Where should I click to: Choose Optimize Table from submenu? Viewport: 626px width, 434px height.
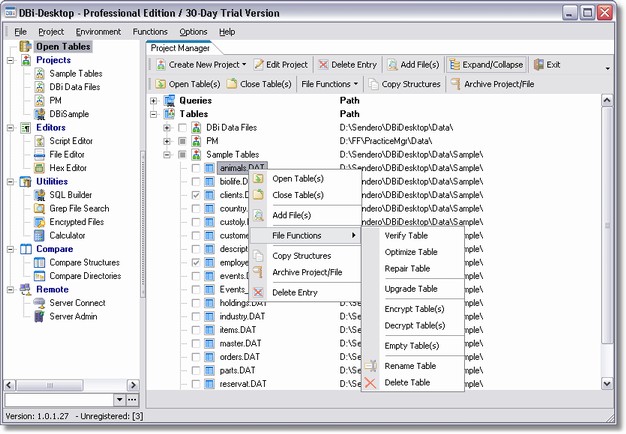coord(411,252)
